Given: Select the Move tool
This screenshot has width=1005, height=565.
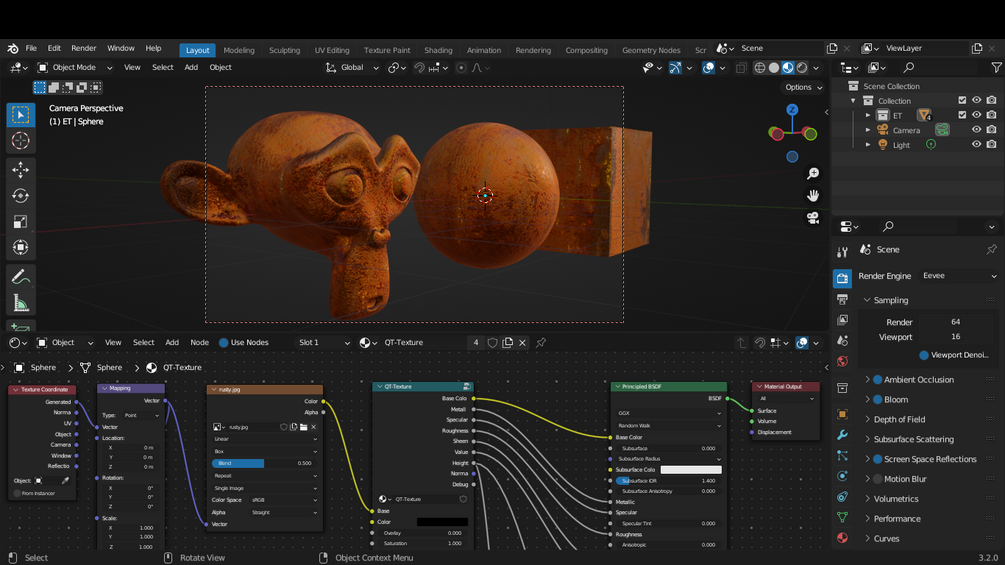Looking at the screenshot, I should (x=20, y=170).
